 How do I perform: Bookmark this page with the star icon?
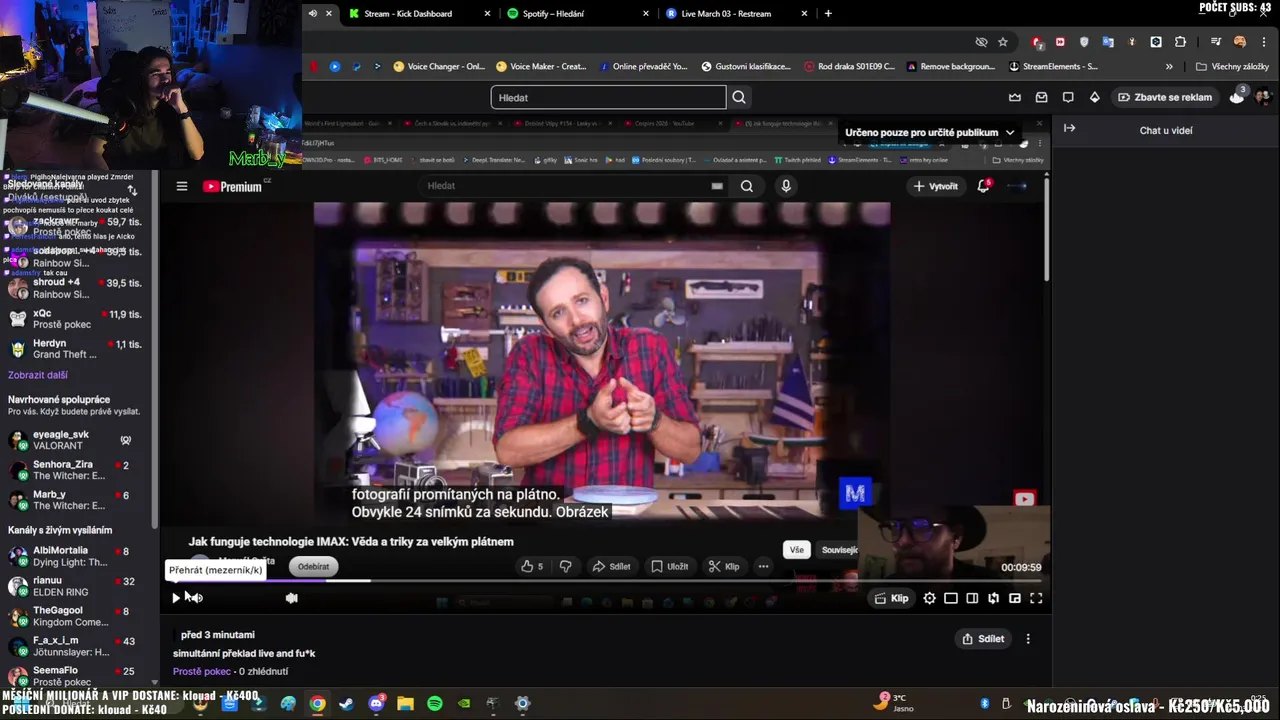click(1003, 42)
